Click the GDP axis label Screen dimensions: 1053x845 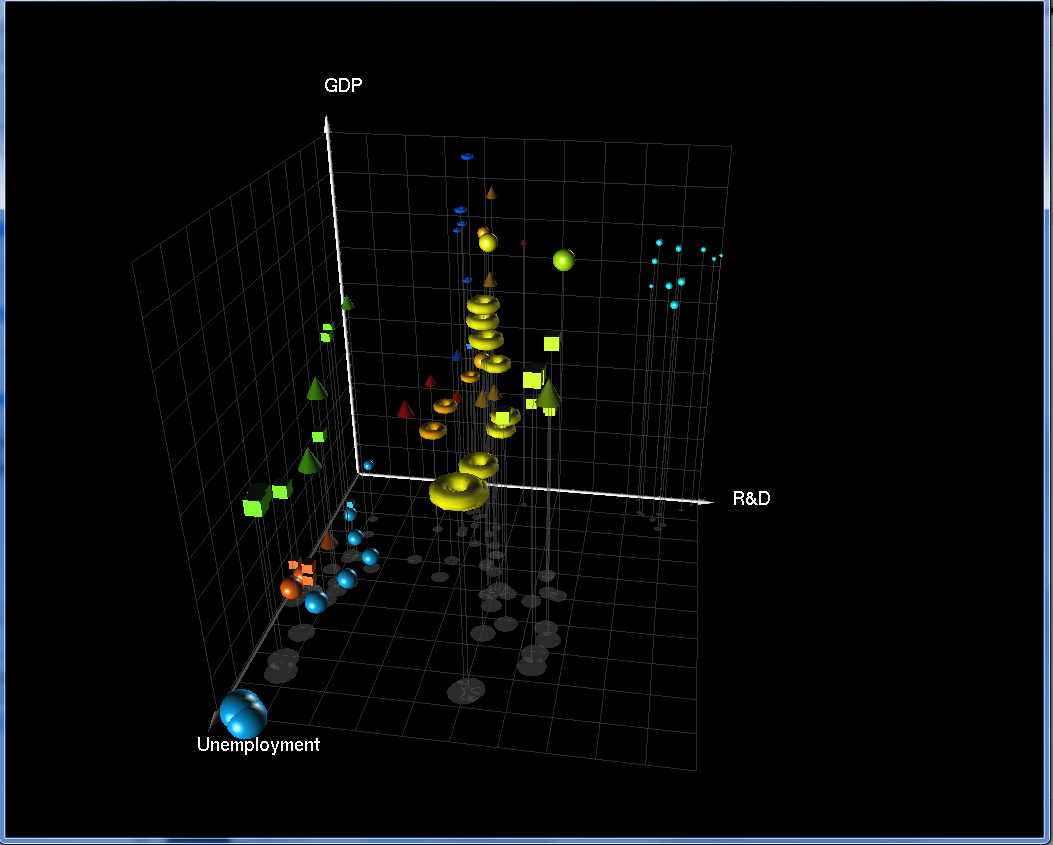(x=343, y=85)
